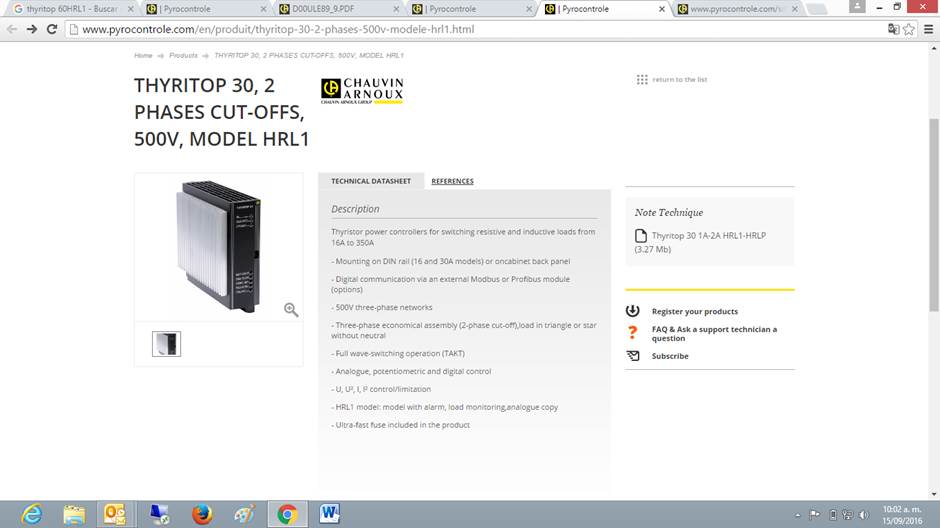This screenshot has width=940, height=528.
Task: Click the taskbar clock showing 10:02 a. m.
Action: (x=902, y=515)
